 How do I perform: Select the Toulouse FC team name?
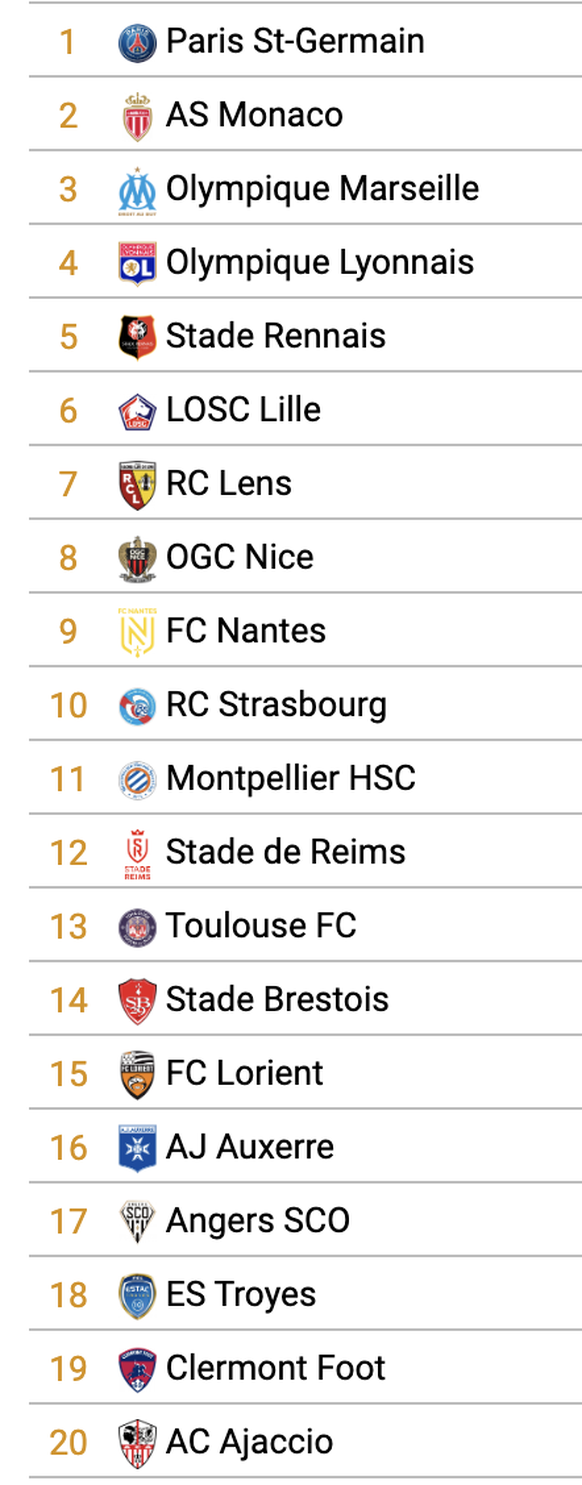point(261,926)
